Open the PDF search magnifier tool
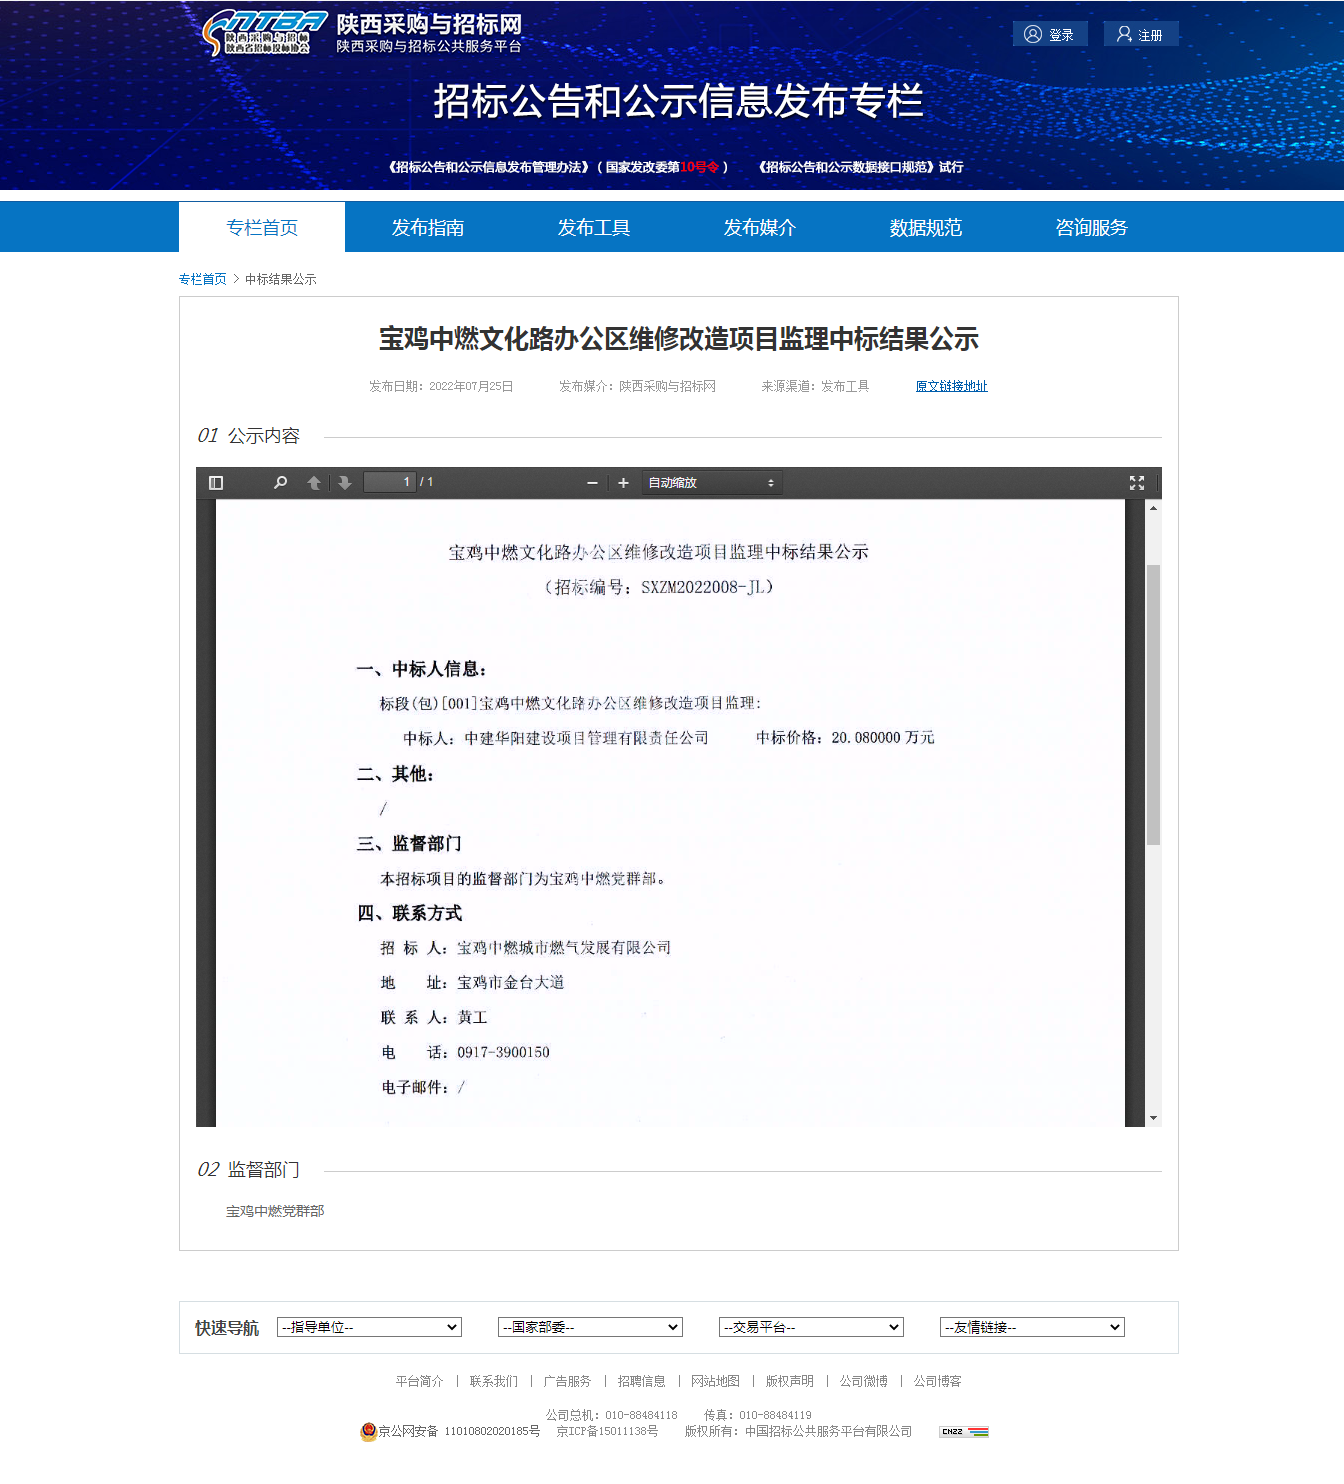Image resolution: width=1344 pixels, height=1484 pixels. (281, 483)
